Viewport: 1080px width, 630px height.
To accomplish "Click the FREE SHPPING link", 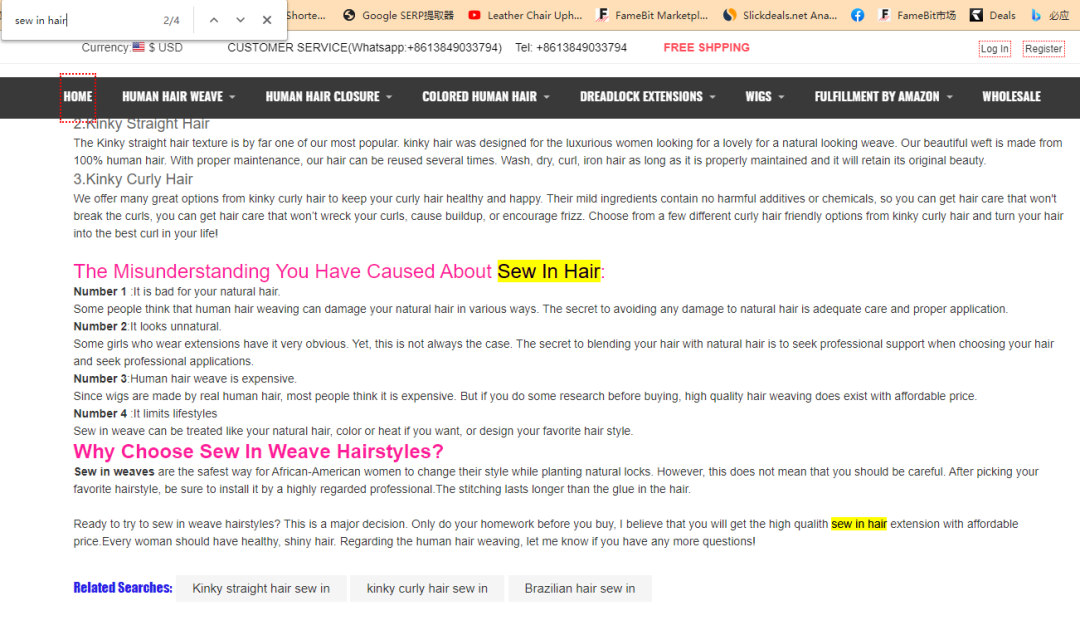I will click(706, 48).
